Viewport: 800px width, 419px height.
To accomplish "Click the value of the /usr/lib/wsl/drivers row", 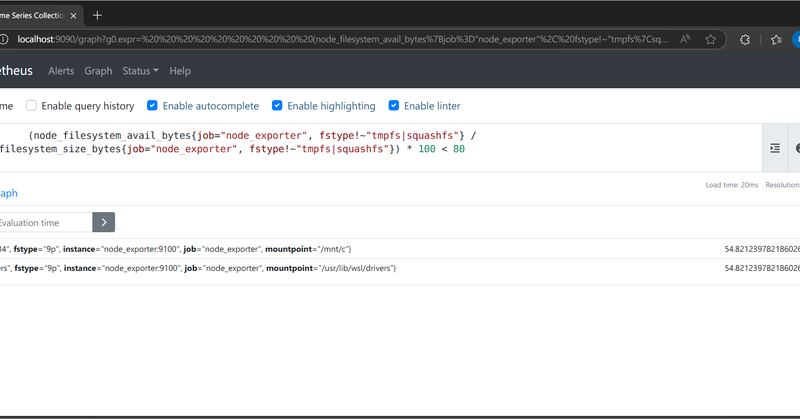I will pyautogui.click(x=762, y=268).
